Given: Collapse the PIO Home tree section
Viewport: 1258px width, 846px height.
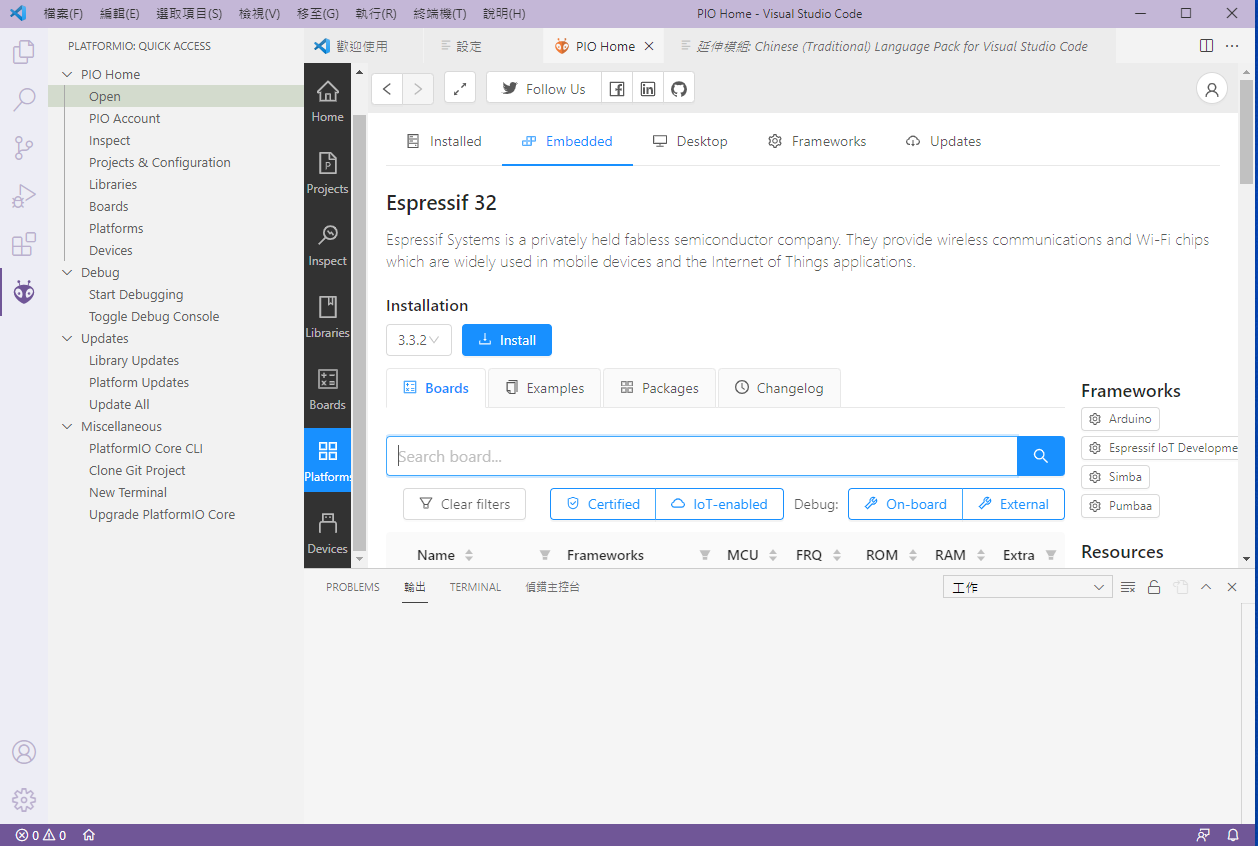Looking at the screenshot, I should 67,74.
